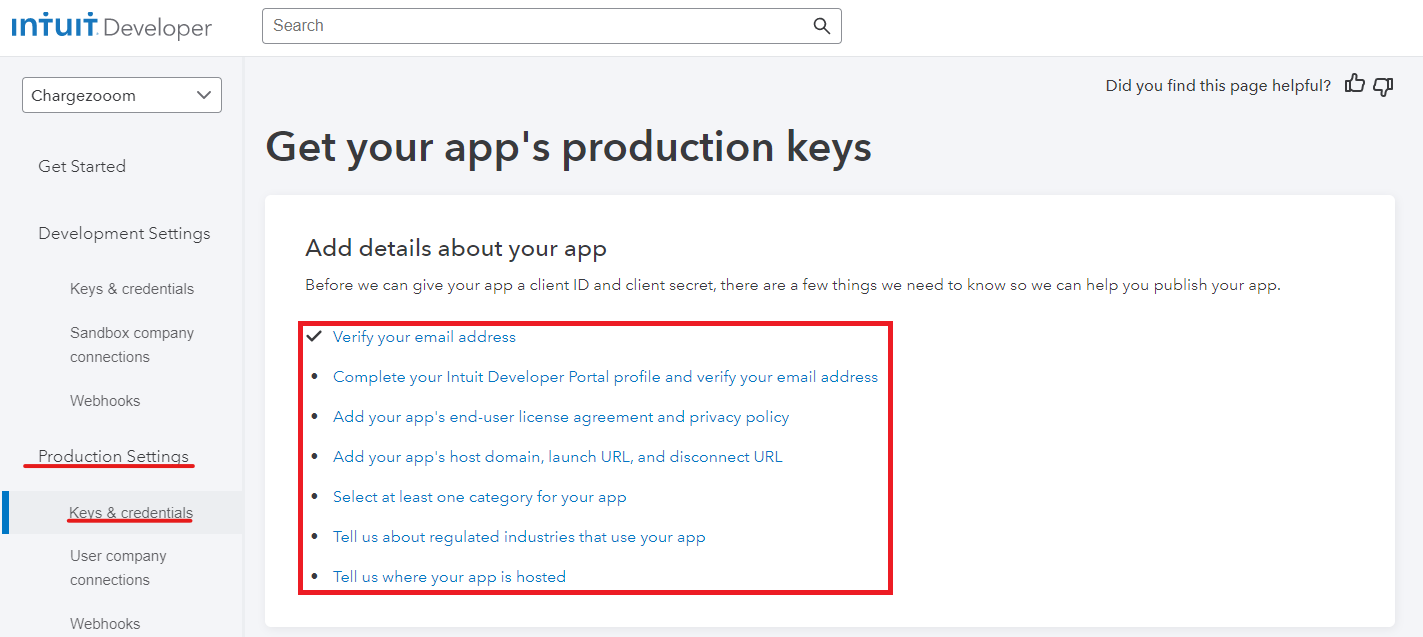Open Tell us about regulated industries link

519,537
